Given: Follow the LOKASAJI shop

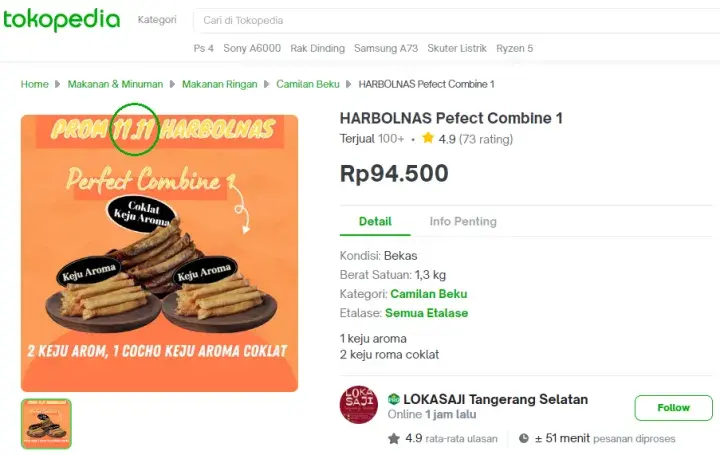Looking at the screenshot, I should (674, 408).
